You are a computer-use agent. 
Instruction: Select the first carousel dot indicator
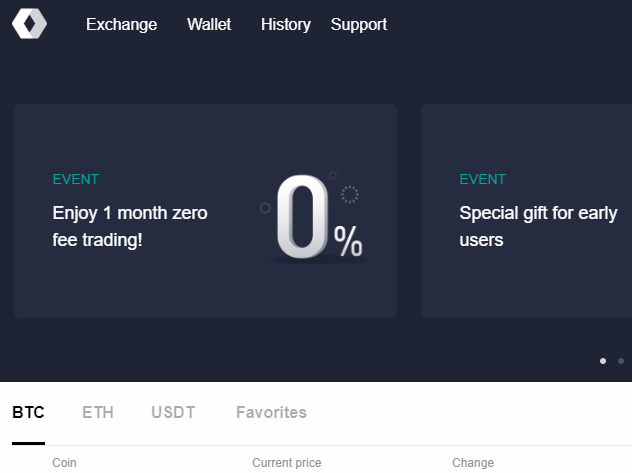[603, 361]
